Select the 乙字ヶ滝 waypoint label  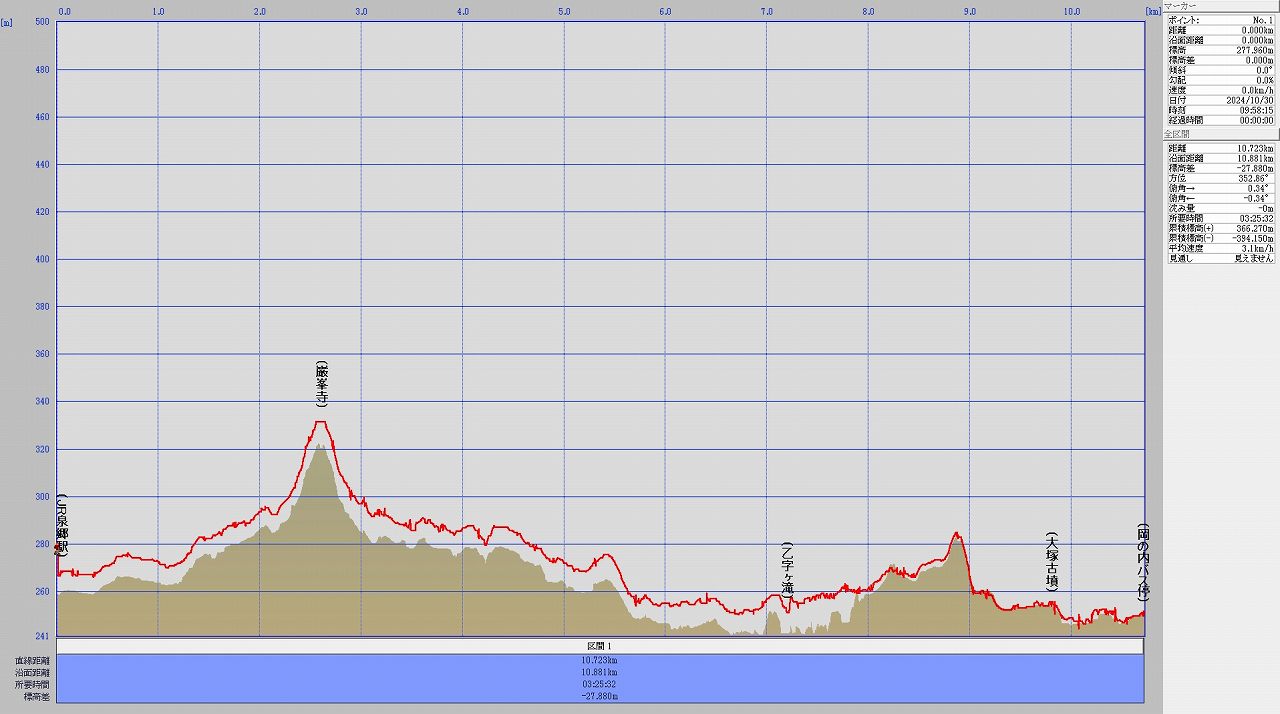click(x=787, y=570)
